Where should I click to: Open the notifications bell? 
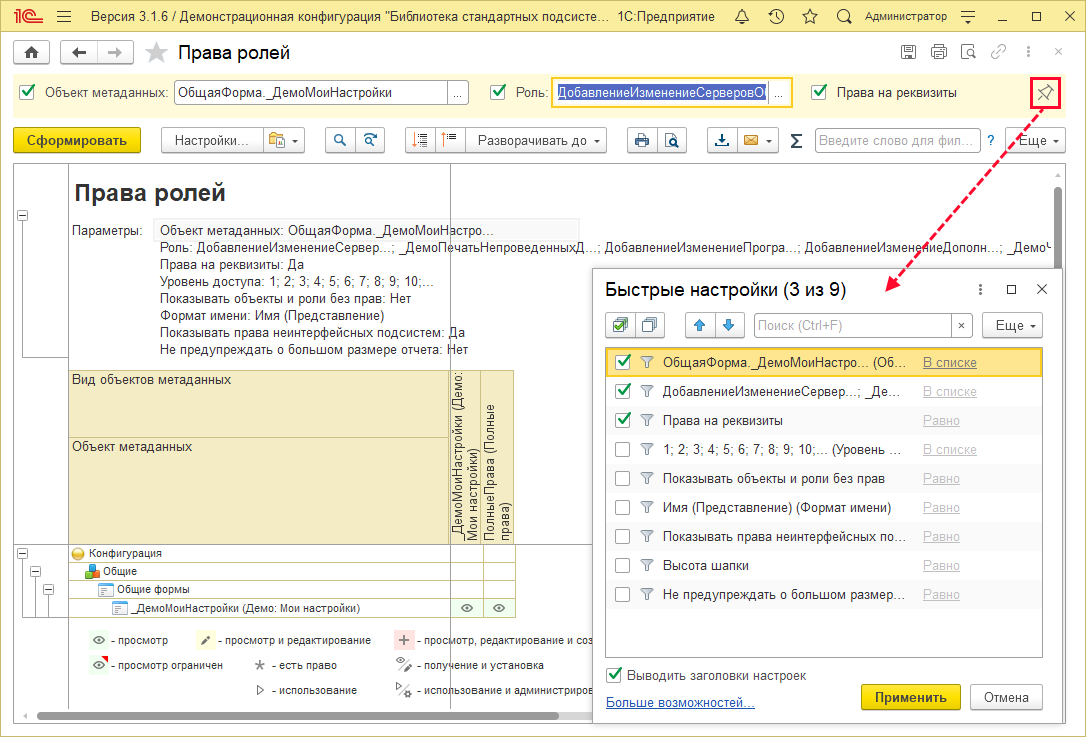click(742, 17)
